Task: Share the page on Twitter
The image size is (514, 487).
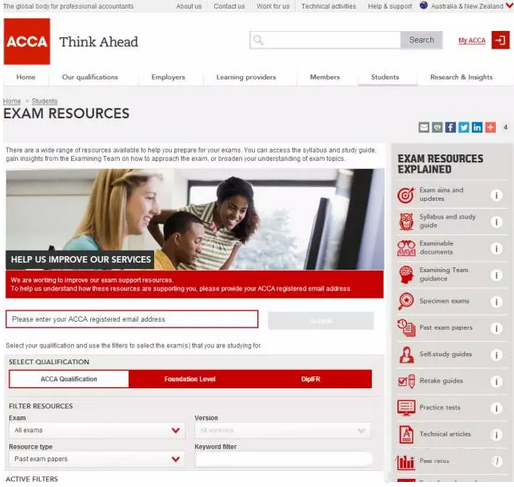Action: [464, 127]
